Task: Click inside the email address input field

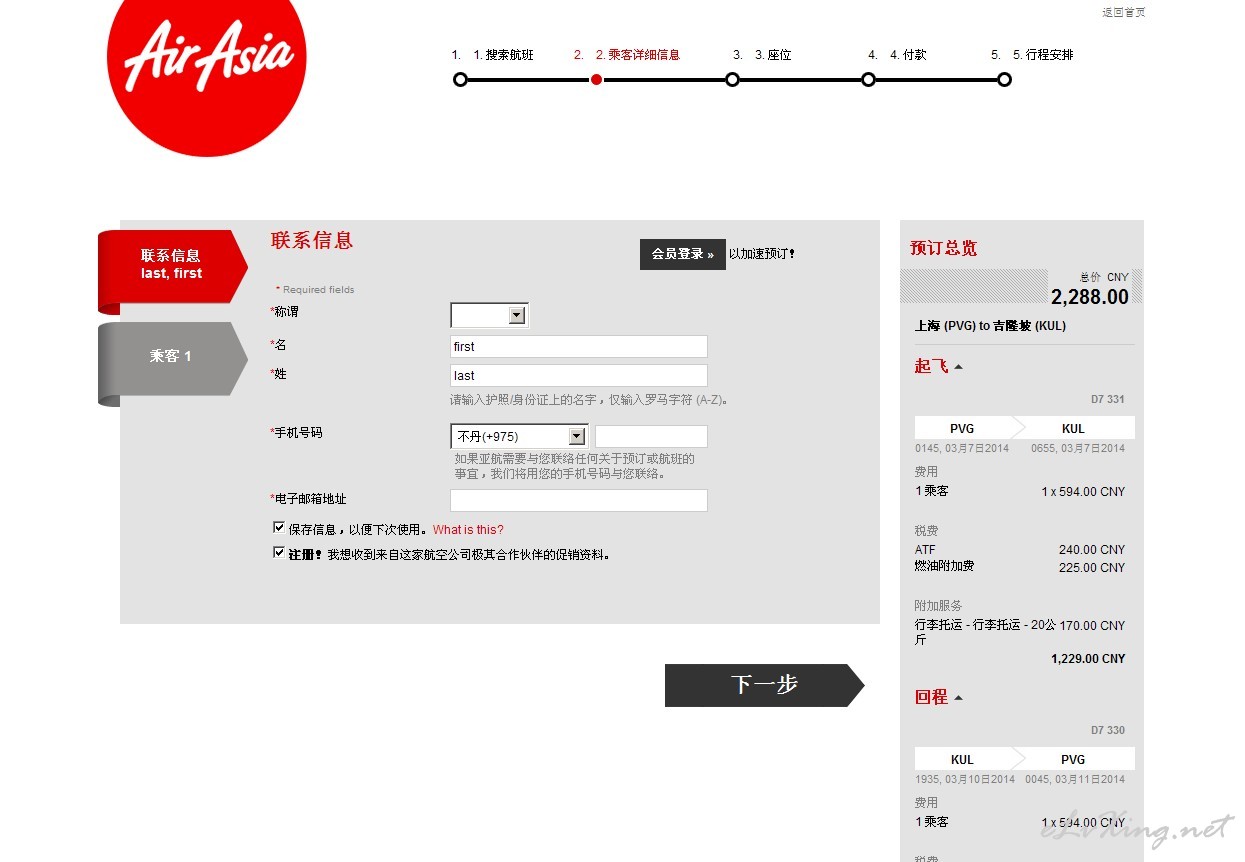Action: 578,500
